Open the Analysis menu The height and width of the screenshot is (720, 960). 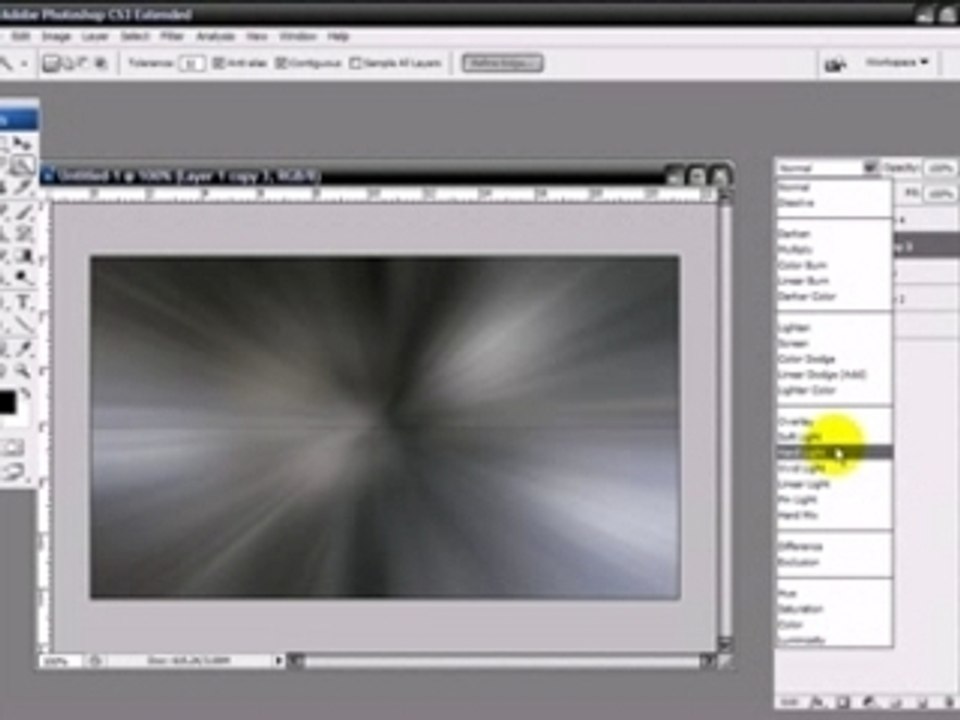215,36
